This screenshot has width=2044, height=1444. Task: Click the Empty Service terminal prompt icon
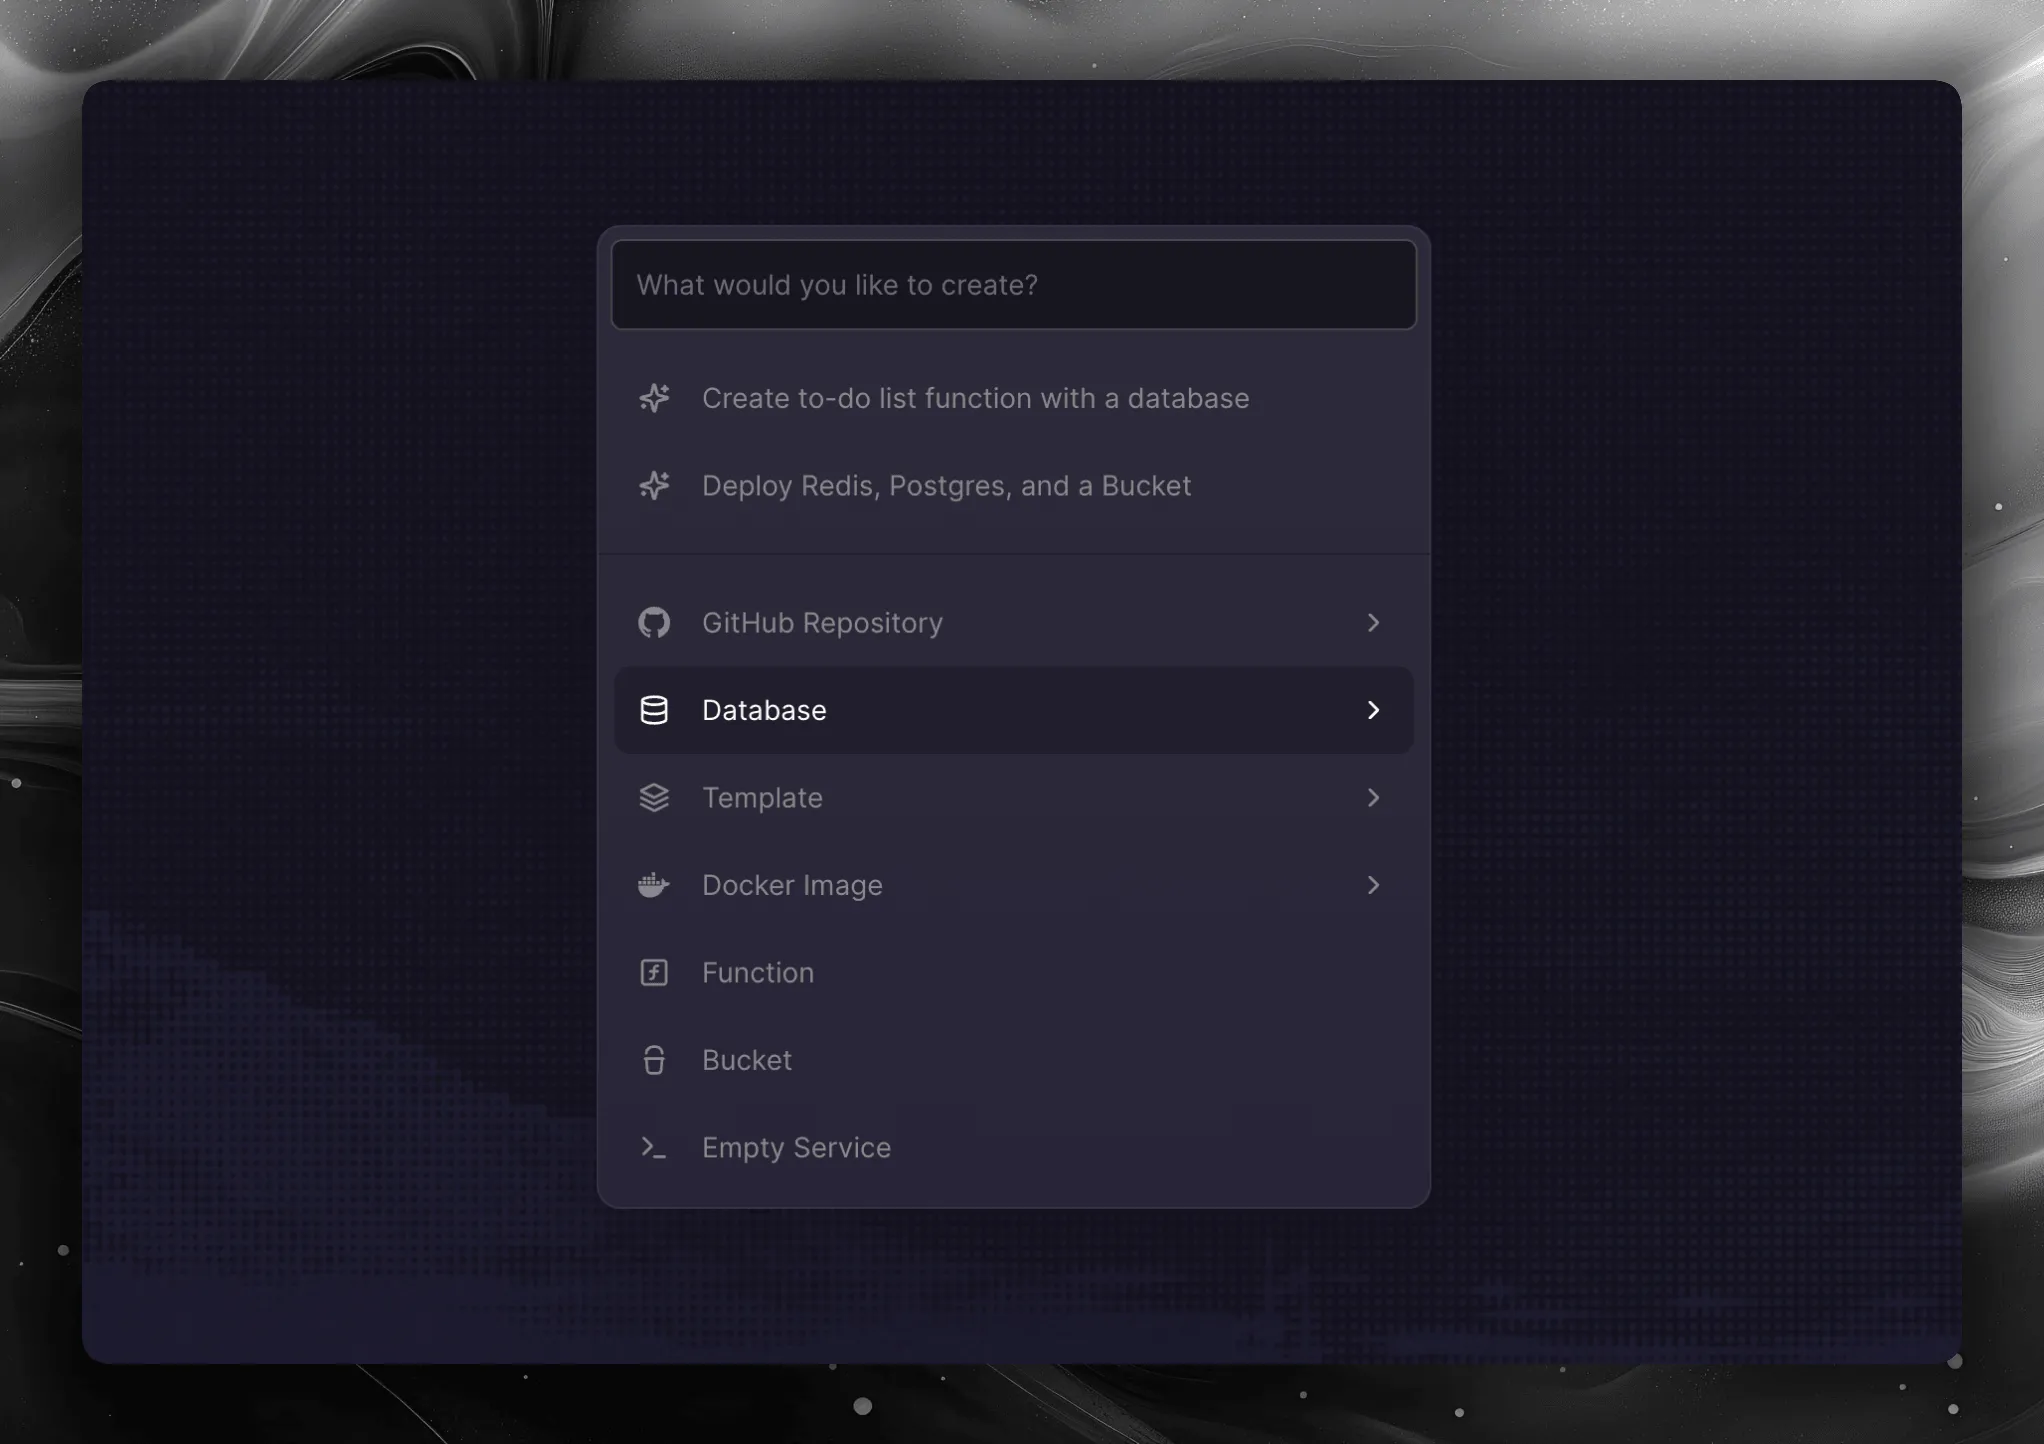(654, 1148)
